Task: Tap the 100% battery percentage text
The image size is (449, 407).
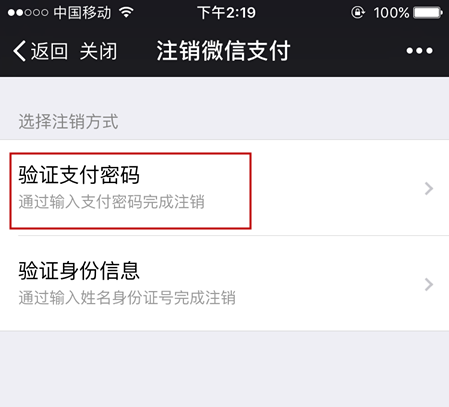Action: (391, 13)
